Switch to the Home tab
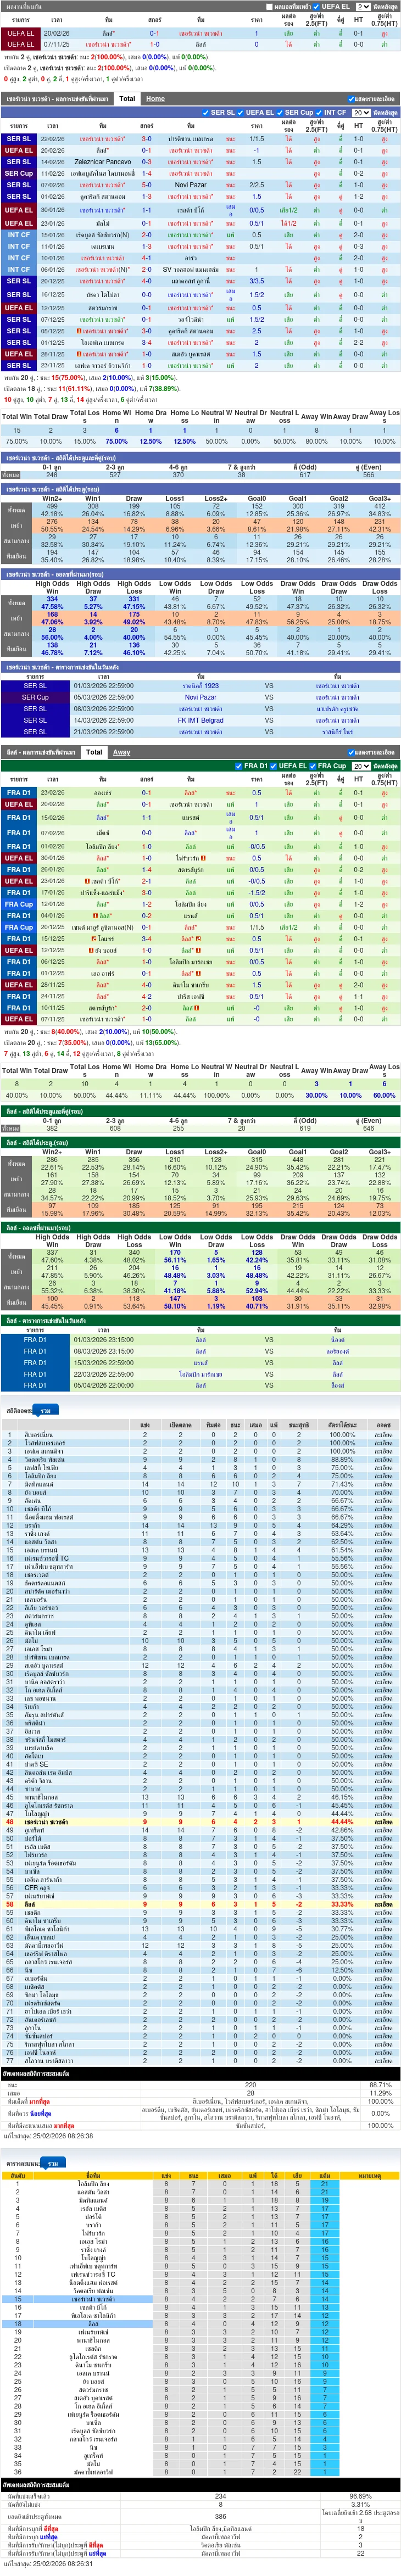 point(155,99)
